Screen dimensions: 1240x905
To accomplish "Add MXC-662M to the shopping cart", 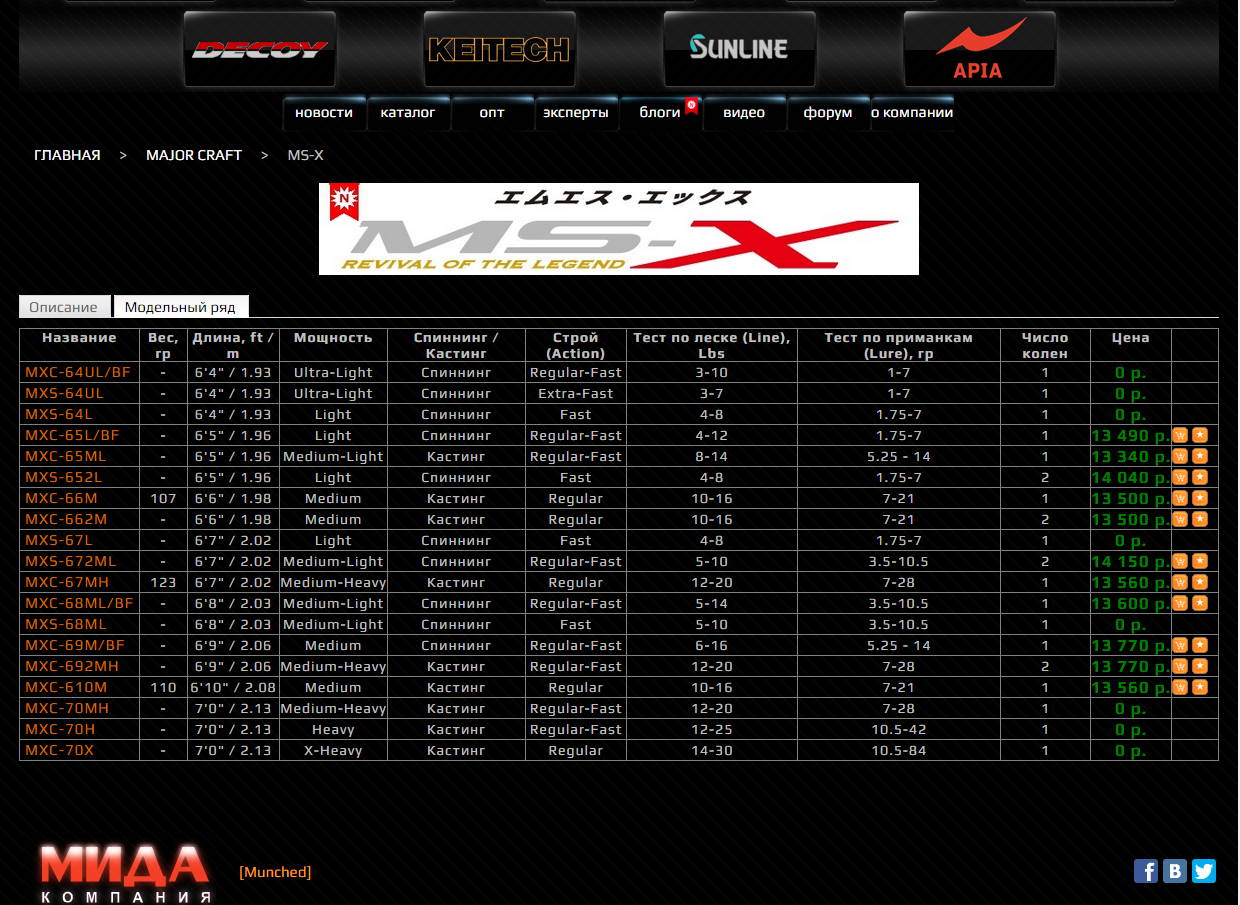I will tap(1180, 519).
